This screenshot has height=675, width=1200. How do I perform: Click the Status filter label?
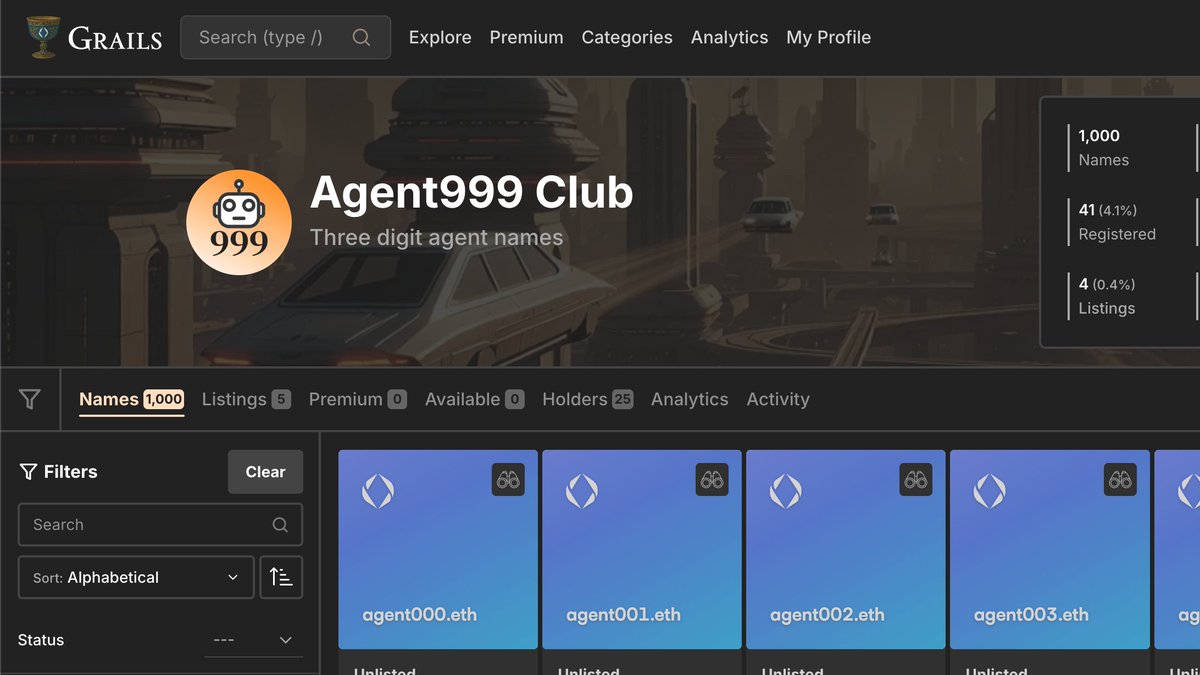coord(41,640)
